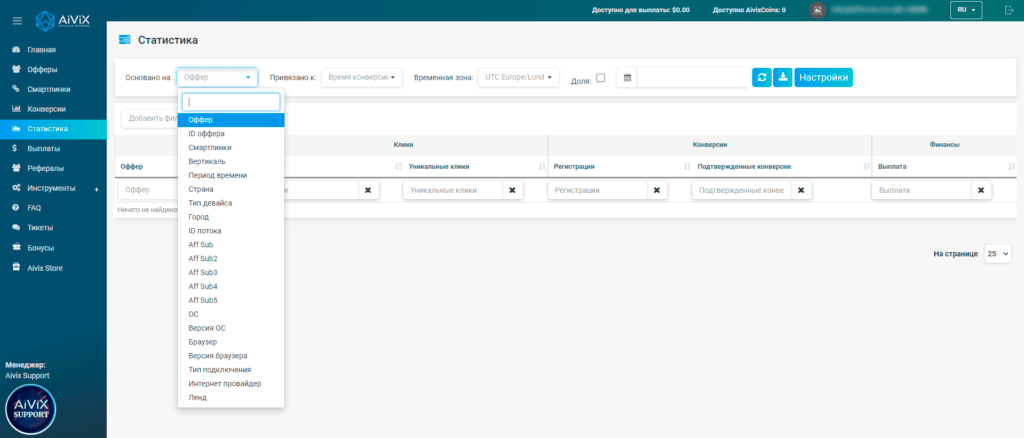
Task: Click the Смартлинки link icon
Action: coord(16,89)
